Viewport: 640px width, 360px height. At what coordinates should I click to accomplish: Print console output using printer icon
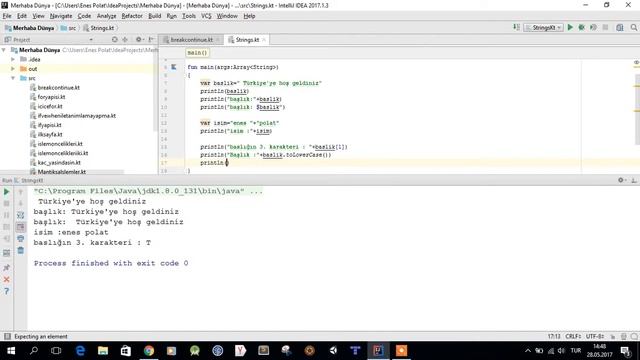[20, 239]
